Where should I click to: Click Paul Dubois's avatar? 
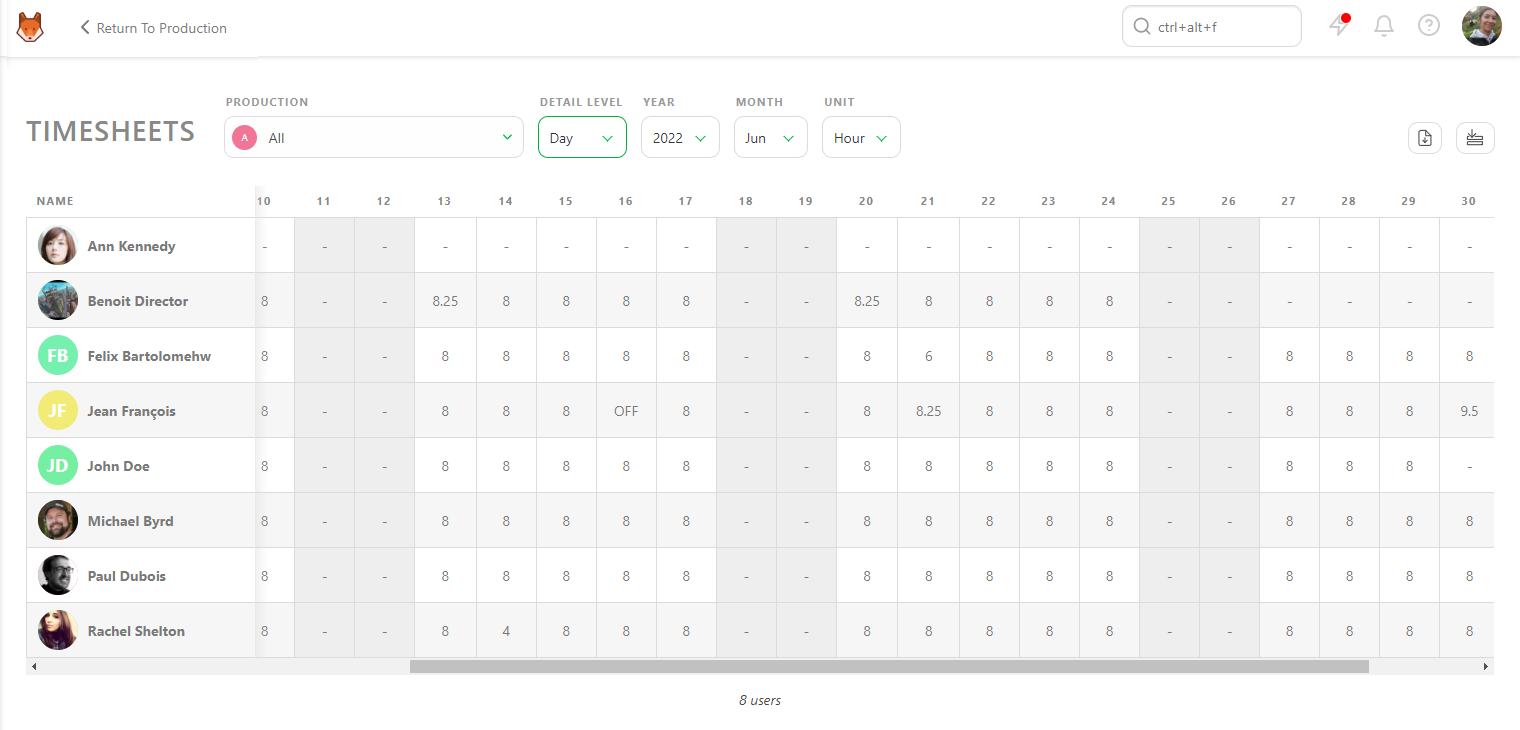(x=58, y=575)
